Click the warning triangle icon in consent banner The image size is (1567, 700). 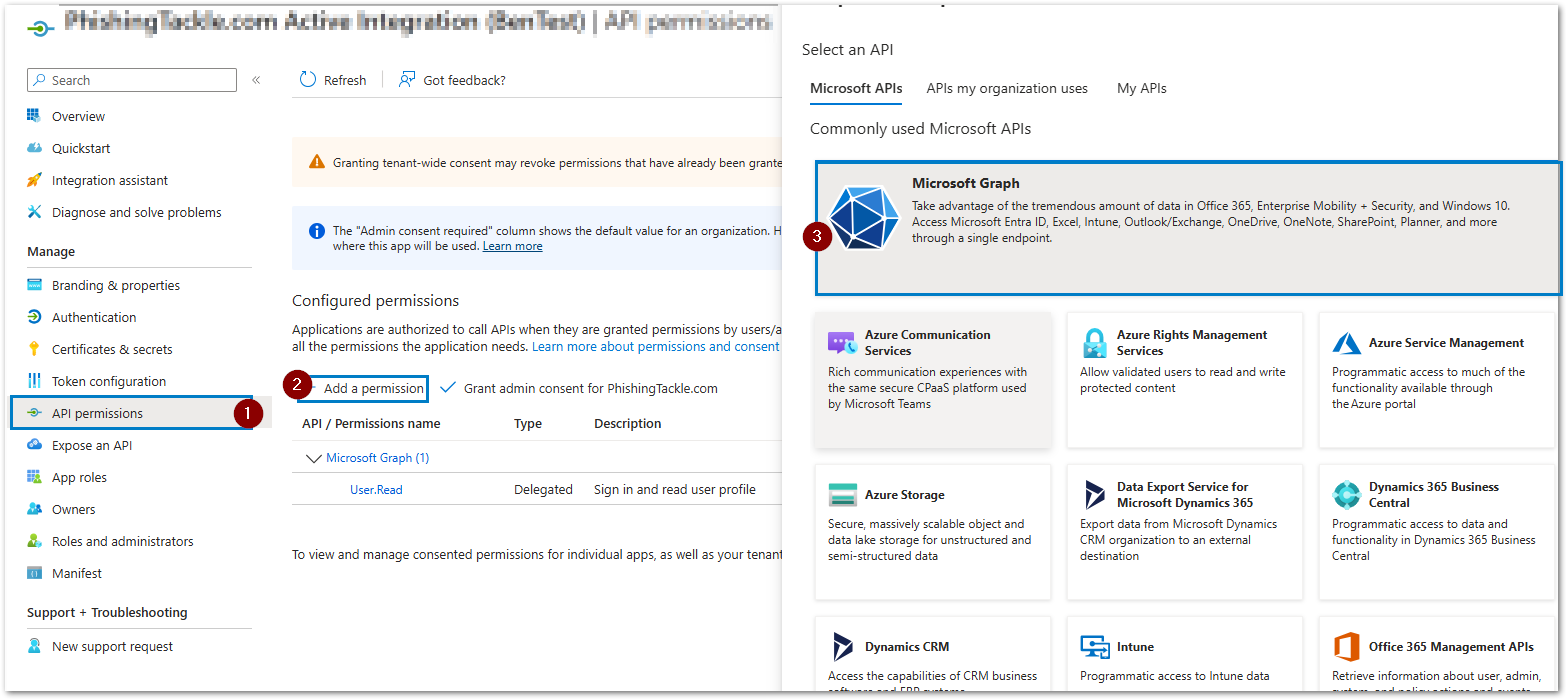coord(317,162)
